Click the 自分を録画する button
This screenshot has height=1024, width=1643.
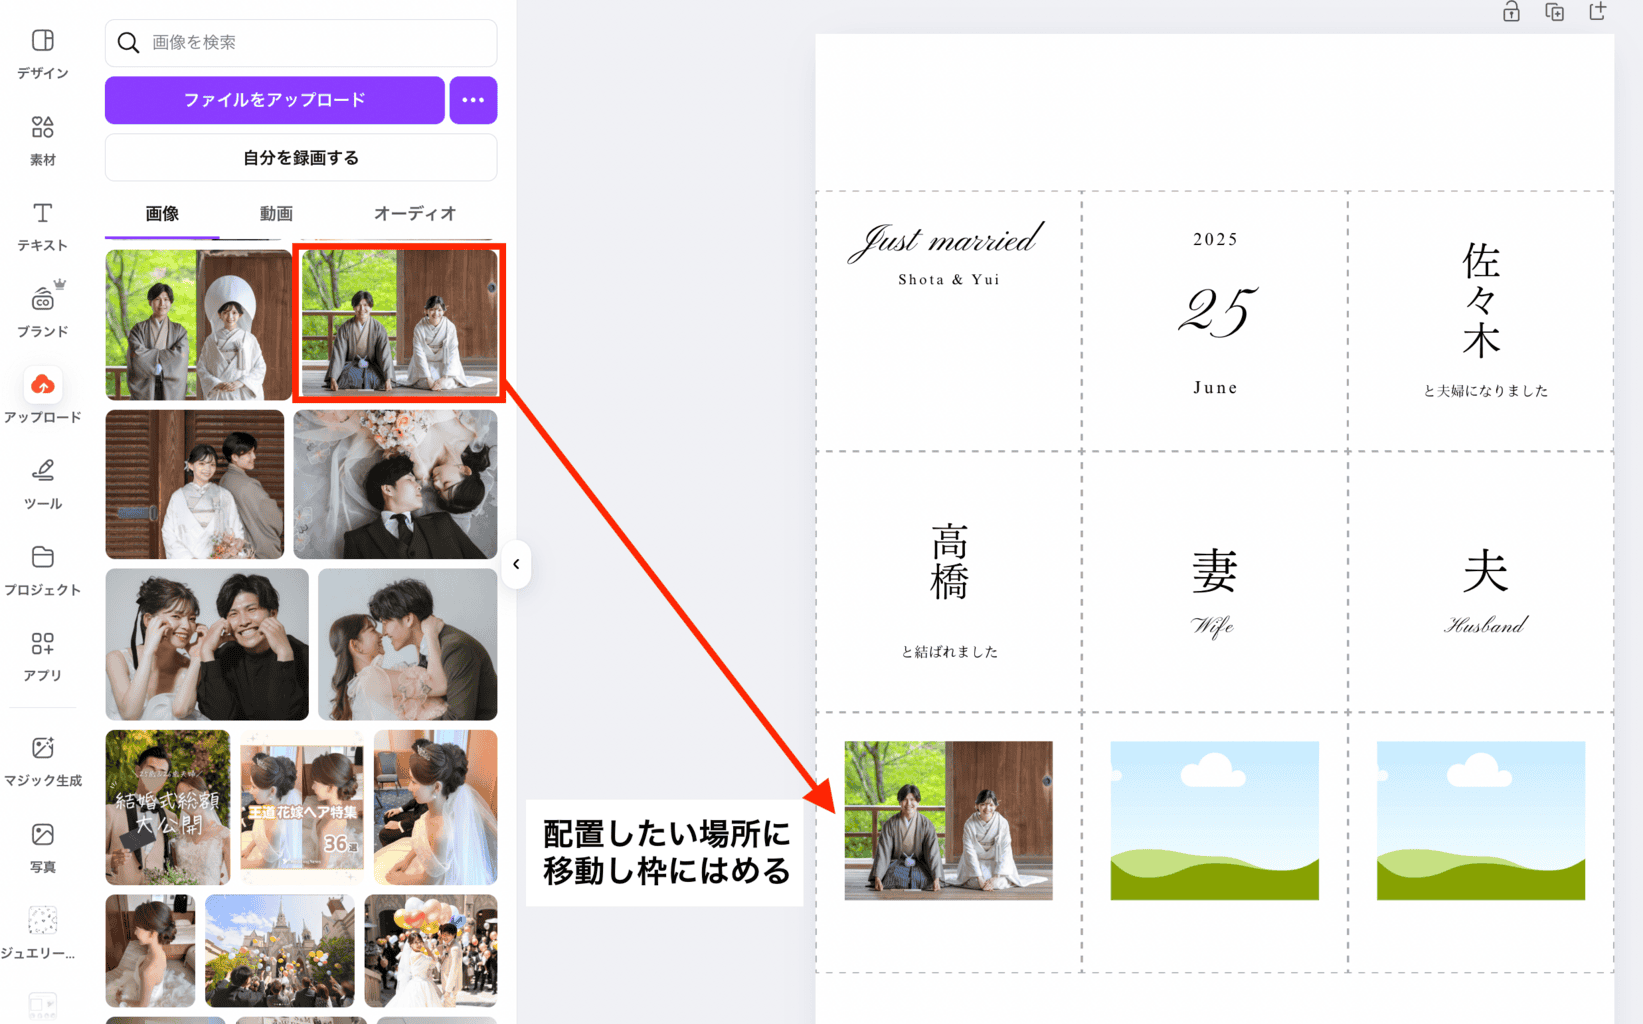tap(300, 158)
